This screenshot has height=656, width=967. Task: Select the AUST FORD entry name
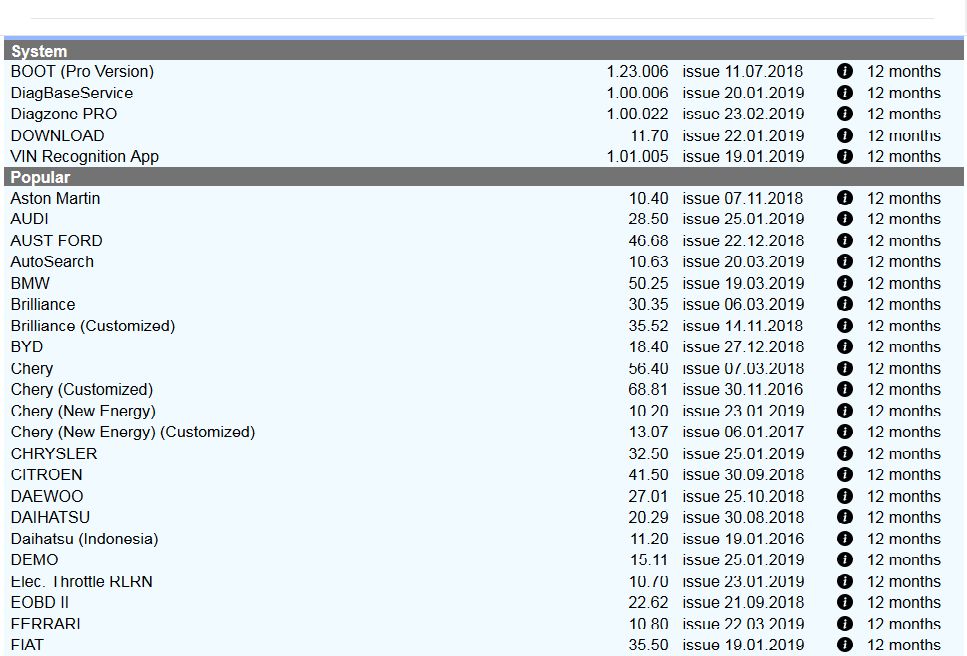click(56, 240)
